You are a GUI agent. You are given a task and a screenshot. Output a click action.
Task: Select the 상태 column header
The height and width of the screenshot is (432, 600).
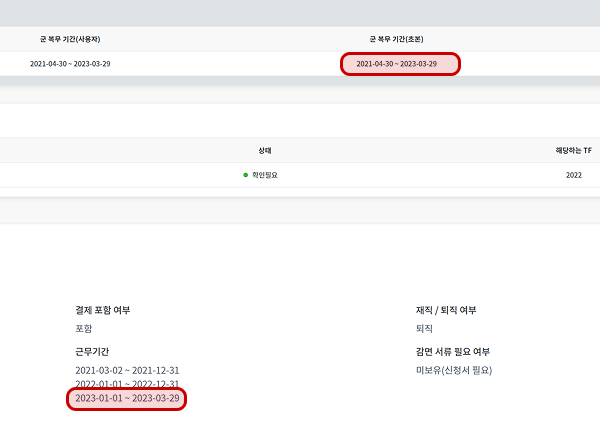265,150
